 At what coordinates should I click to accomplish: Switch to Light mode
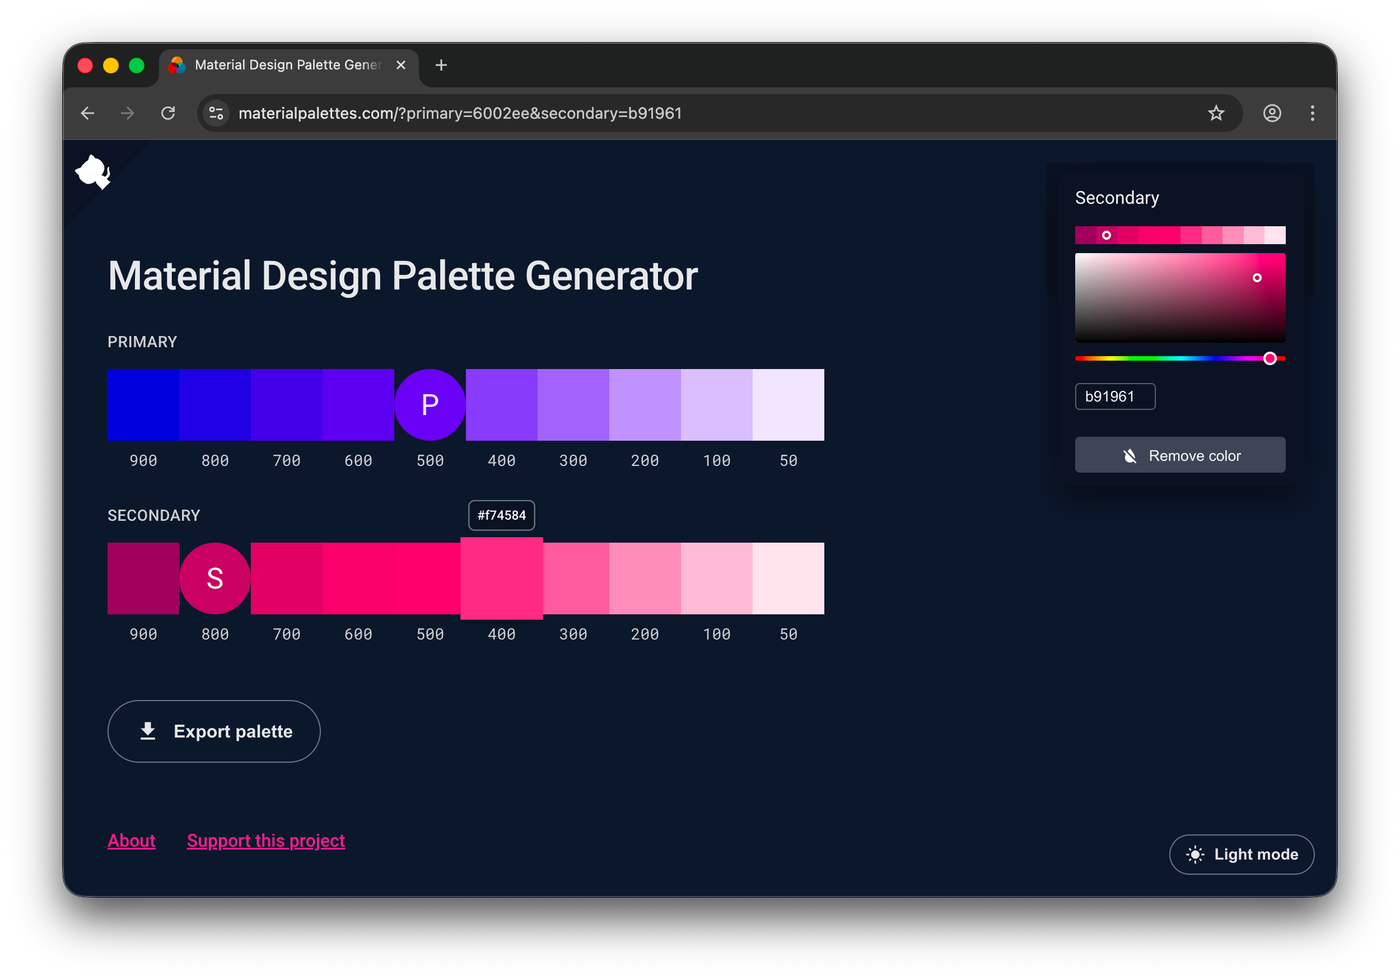point(1241,854)
